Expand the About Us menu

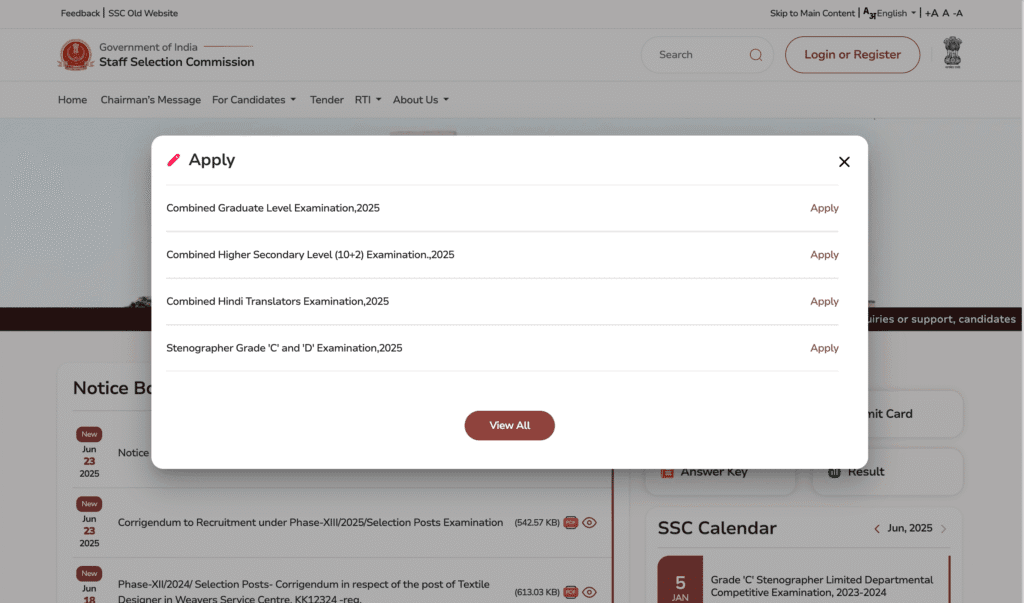[x=421, y=100]
